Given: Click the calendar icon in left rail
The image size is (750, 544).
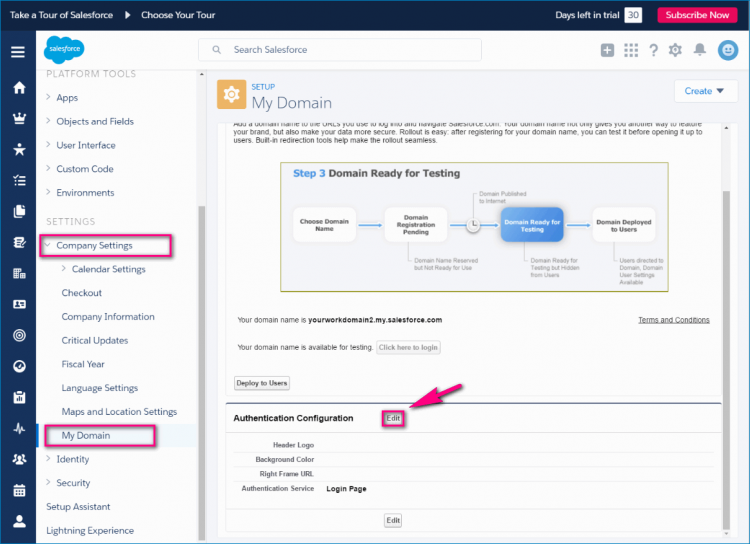Looking at the screenshot, I should click(18, 490).
